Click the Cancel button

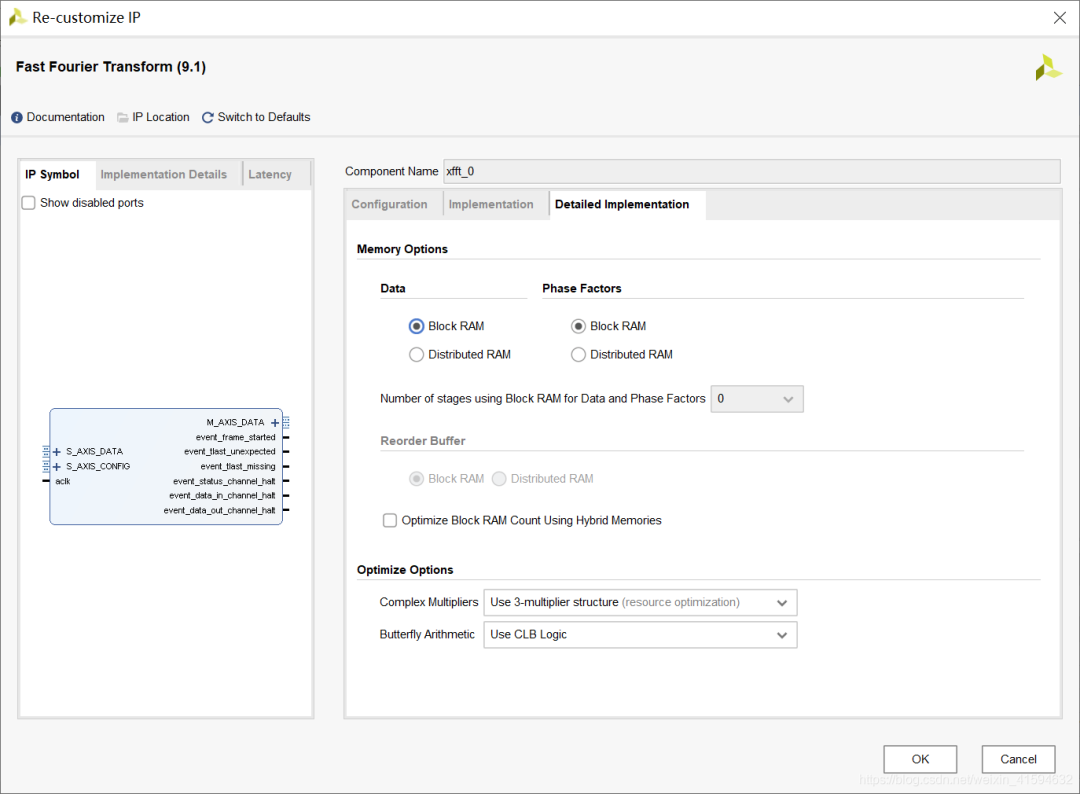[1018, 759]
